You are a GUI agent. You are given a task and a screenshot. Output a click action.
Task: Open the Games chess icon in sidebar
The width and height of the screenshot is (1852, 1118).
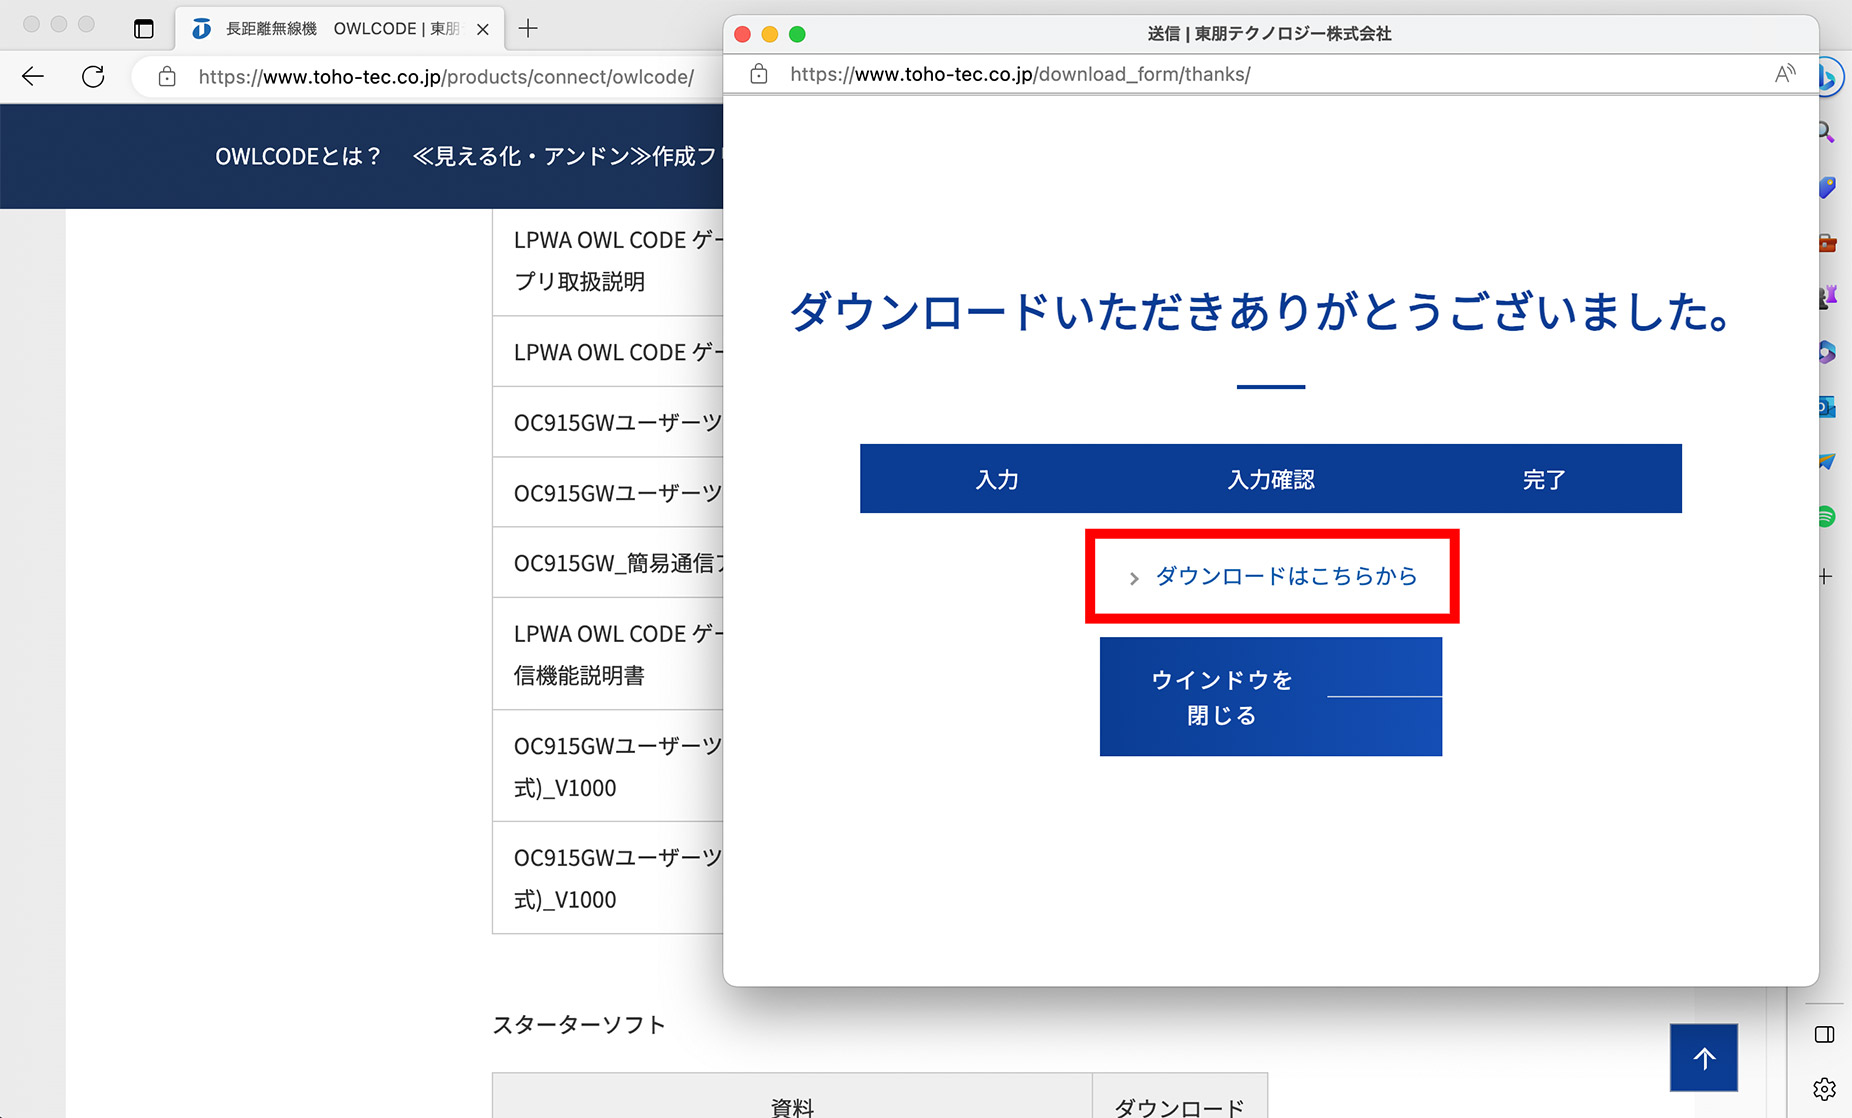tap(1828, 297)
